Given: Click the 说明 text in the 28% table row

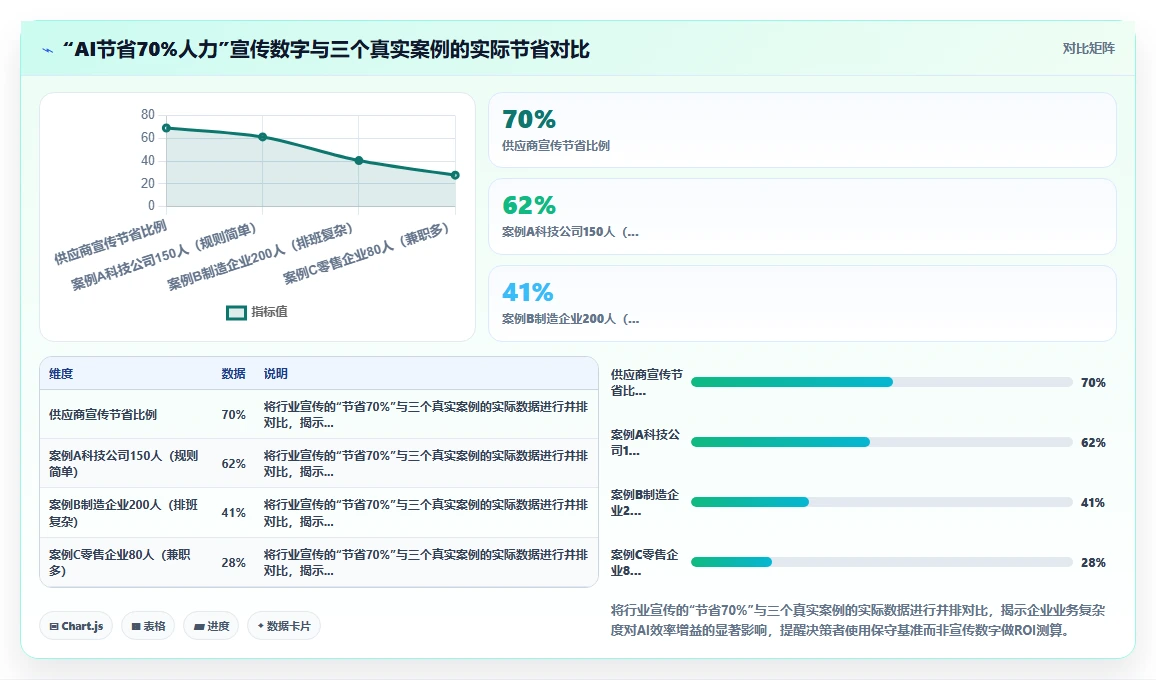Looking at the screenshot, I should pos(426,563).
